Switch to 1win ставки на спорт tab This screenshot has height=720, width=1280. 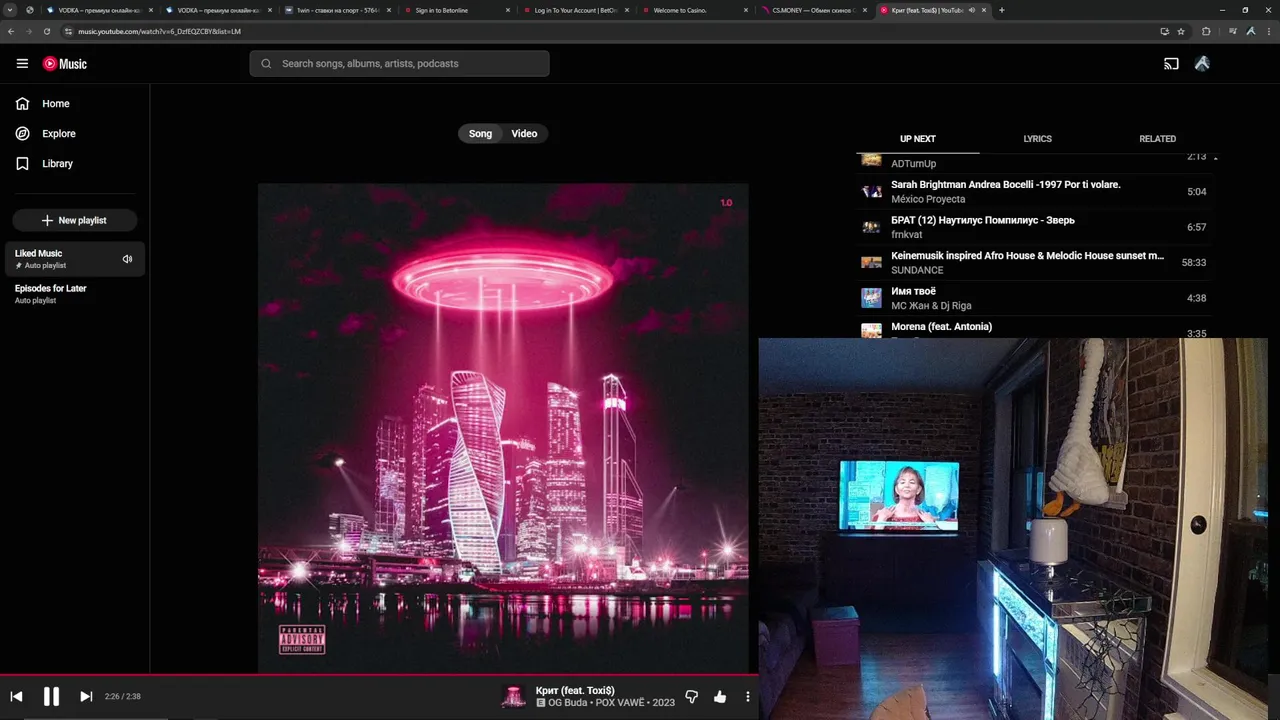pos(336,10)
